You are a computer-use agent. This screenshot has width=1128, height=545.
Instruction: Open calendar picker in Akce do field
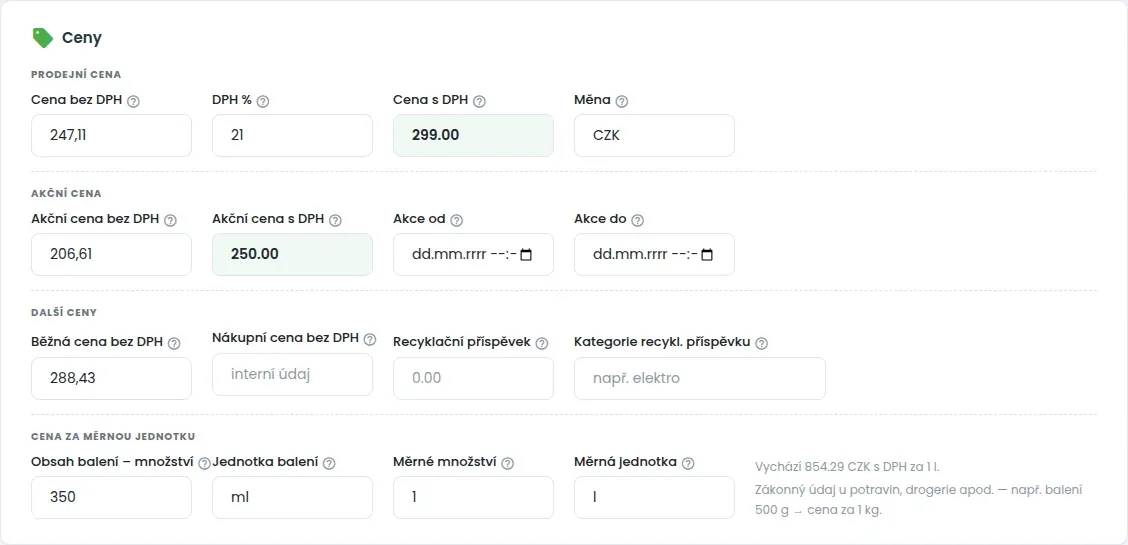(707, 255)
